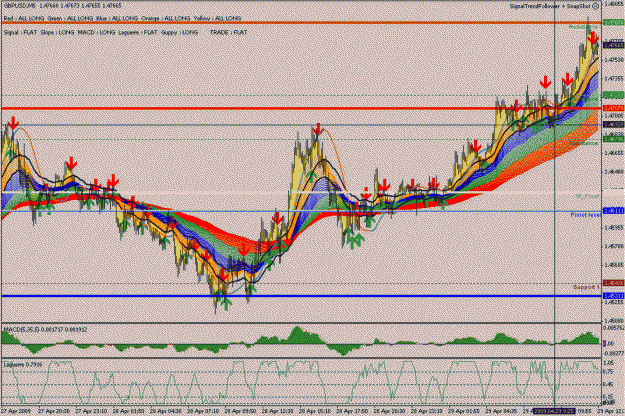Click the red 1.47076 price tag

click(613, 108)
